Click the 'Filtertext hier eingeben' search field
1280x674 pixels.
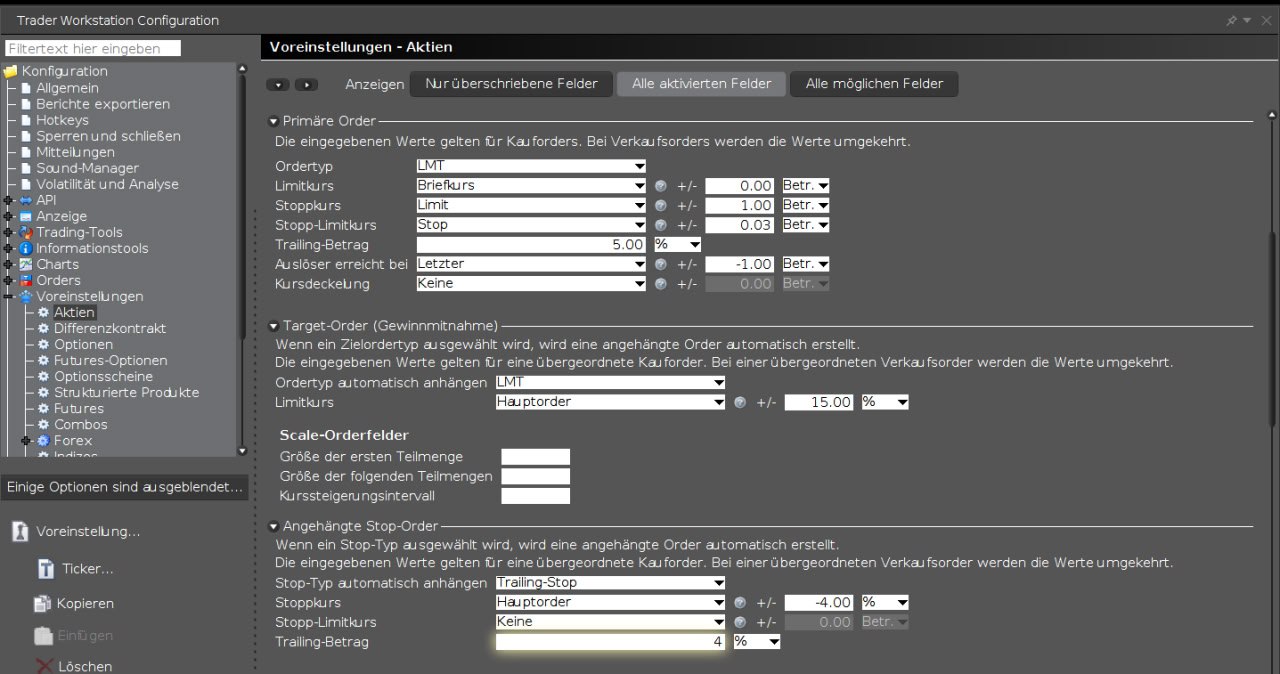click(x=93, y=48)
